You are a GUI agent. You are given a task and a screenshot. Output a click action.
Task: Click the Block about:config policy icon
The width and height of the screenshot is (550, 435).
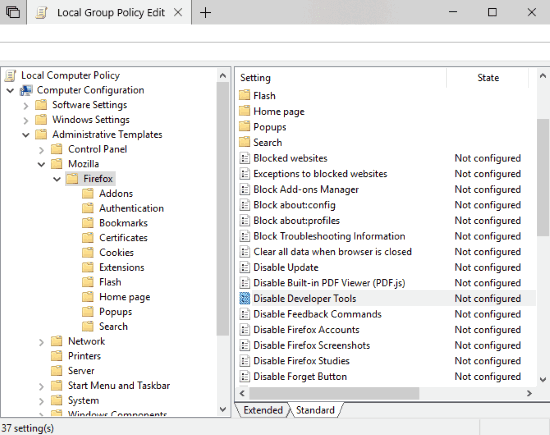[244, 205]
